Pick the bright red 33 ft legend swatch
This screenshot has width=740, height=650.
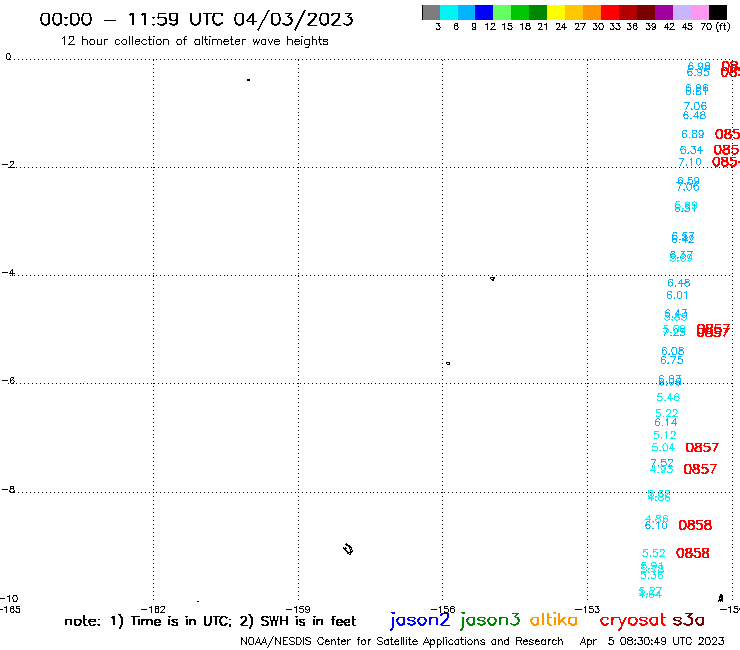tap(610, 12)
